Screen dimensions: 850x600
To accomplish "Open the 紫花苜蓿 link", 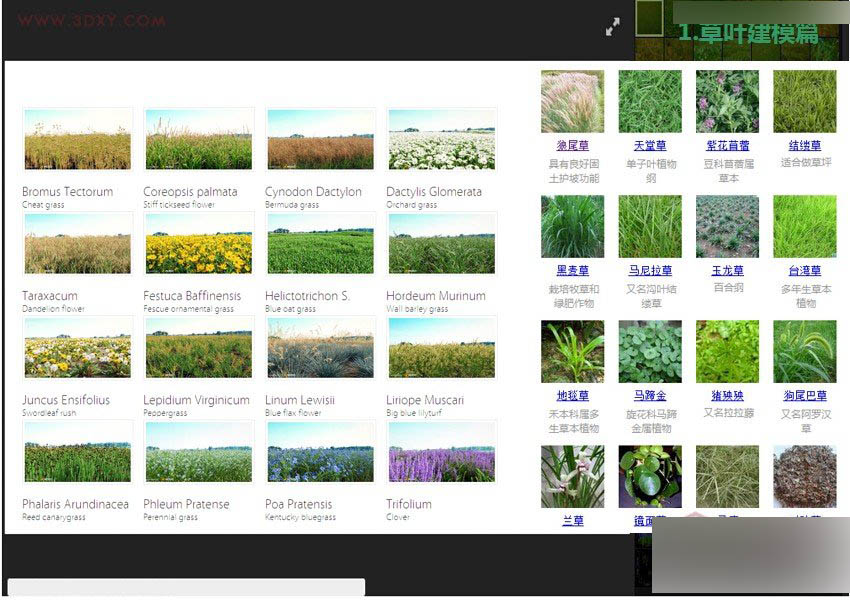I will pyautogui.click(x=726, y=143).
